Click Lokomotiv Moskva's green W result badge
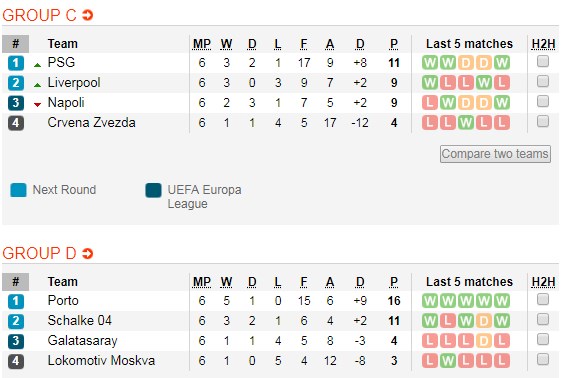This screenshot has height=378, width=566. pyautogui.click(x=448, y=361)
